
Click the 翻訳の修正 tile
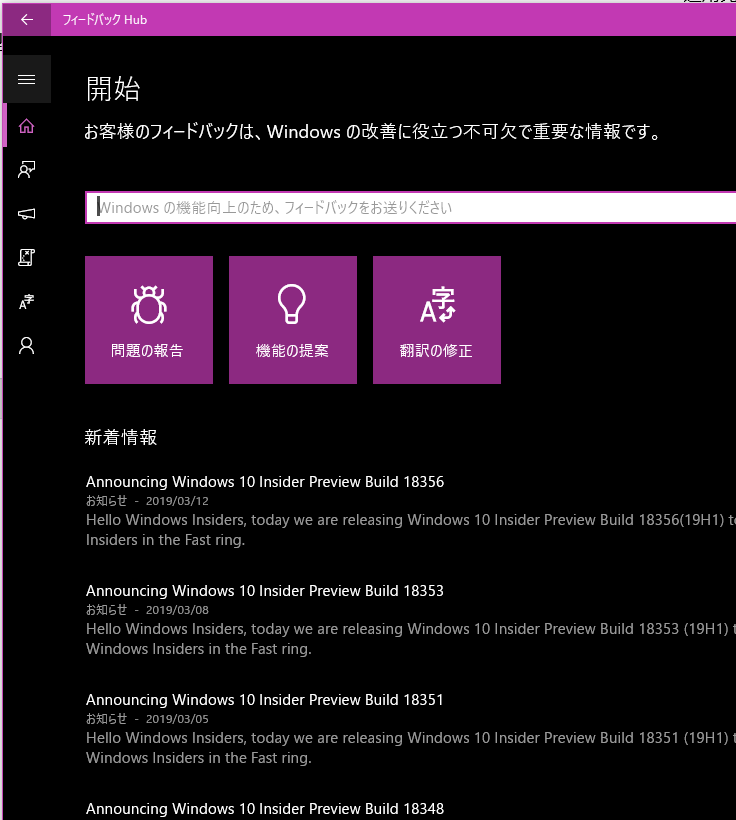click(x=437, y=320)
